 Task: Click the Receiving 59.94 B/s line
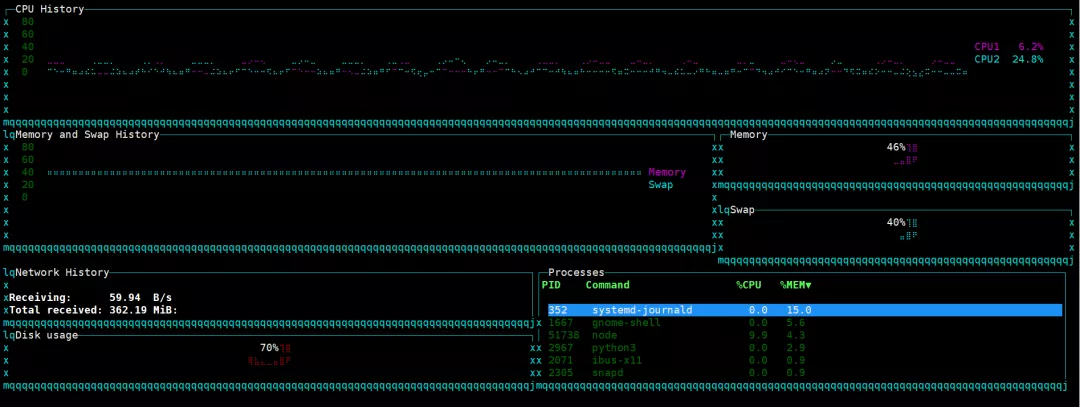(x=90, y=298)
